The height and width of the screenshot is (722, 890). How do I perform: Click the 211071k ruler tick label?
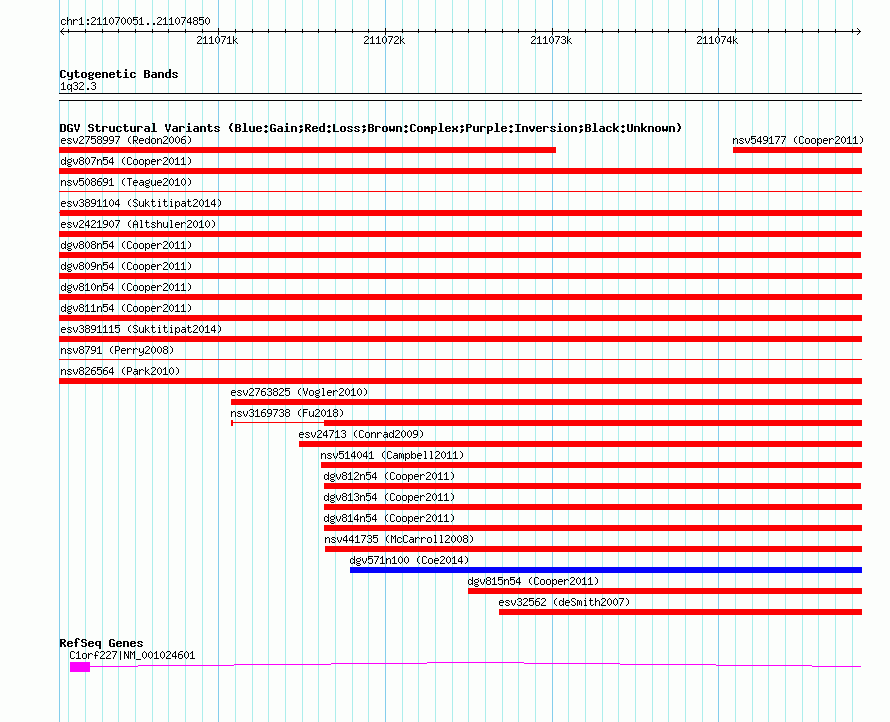tap(217, 40)
